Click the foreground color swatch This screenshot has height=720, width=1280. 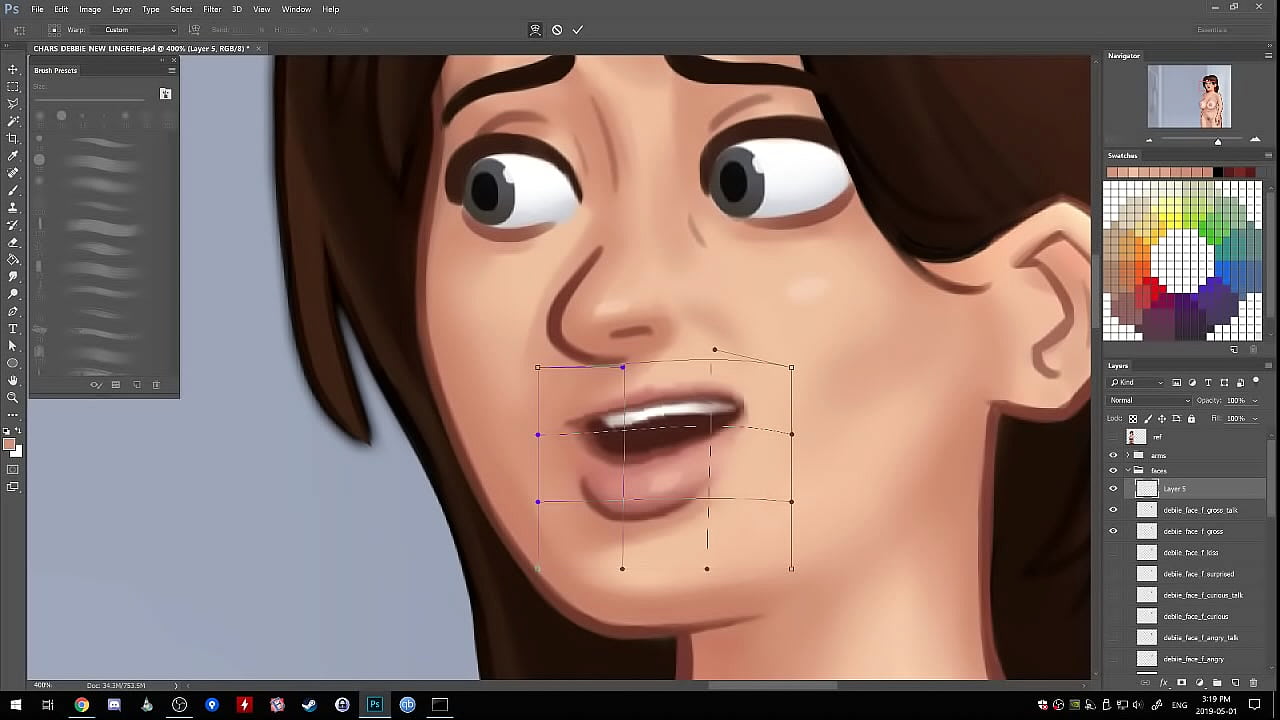9,445
